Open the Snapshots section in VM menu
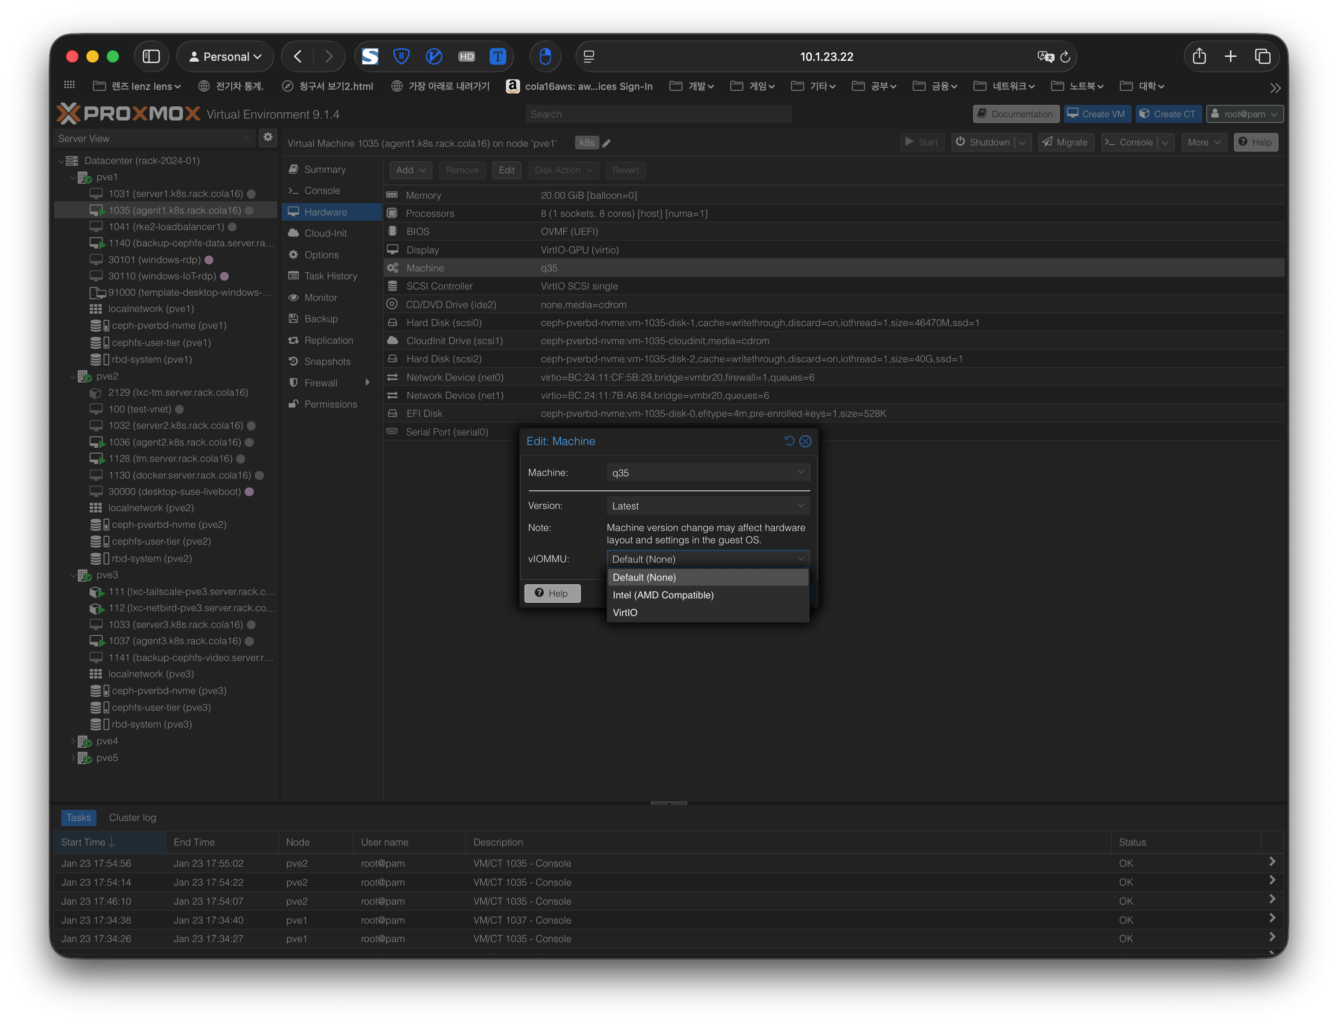 [x=327, y=362]
